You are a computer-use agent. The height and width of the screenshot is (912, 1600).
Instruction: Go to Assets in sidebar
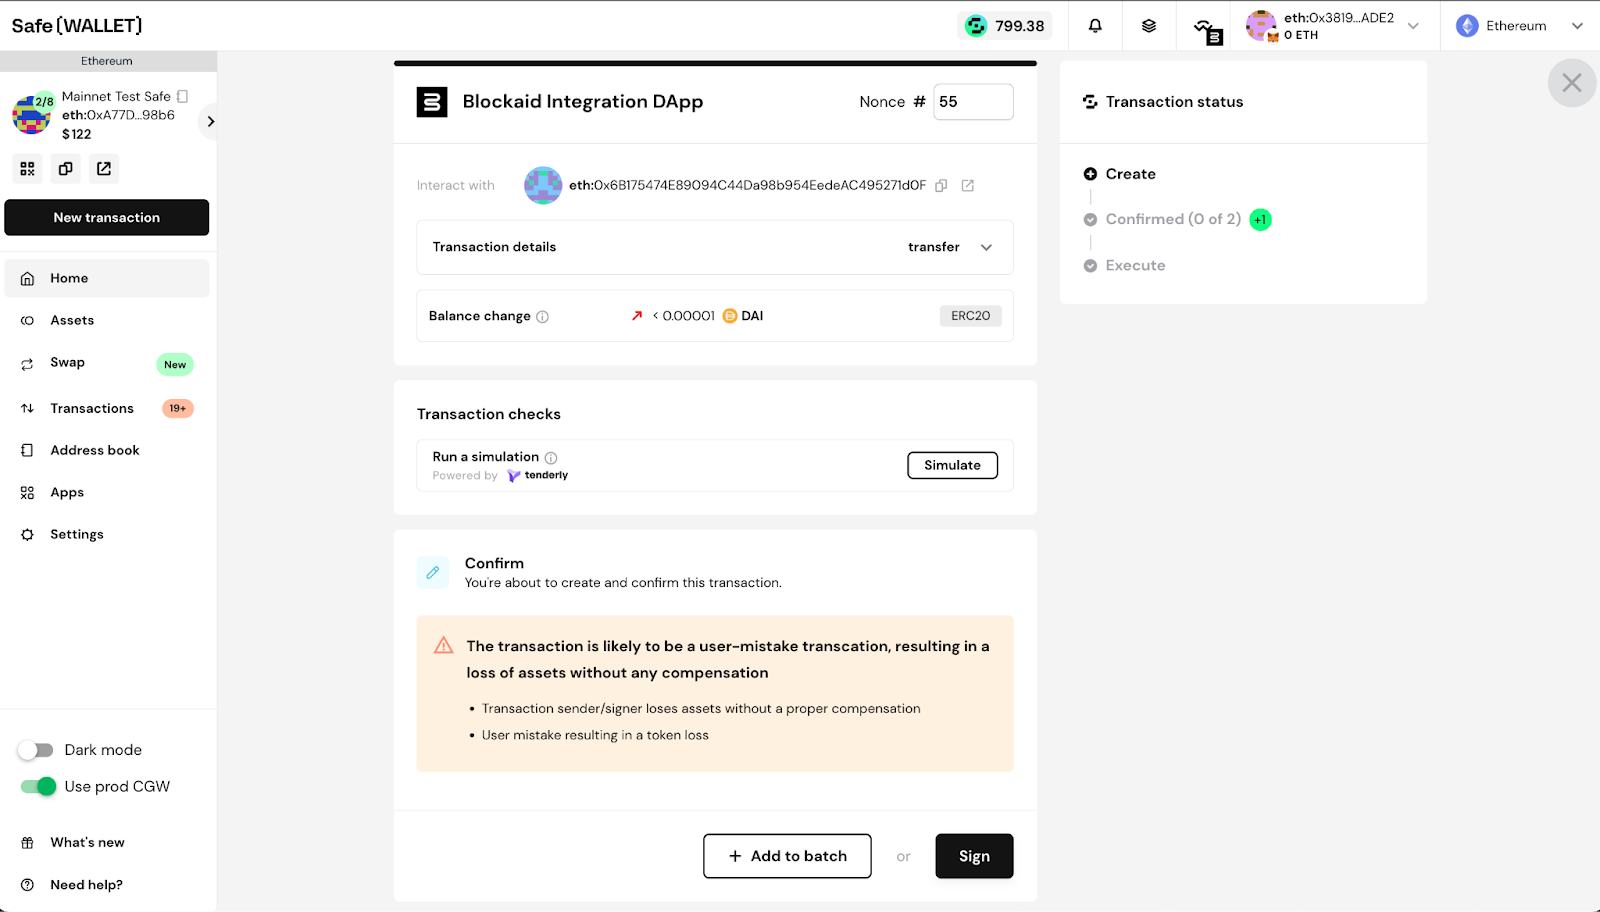point(72,321)
